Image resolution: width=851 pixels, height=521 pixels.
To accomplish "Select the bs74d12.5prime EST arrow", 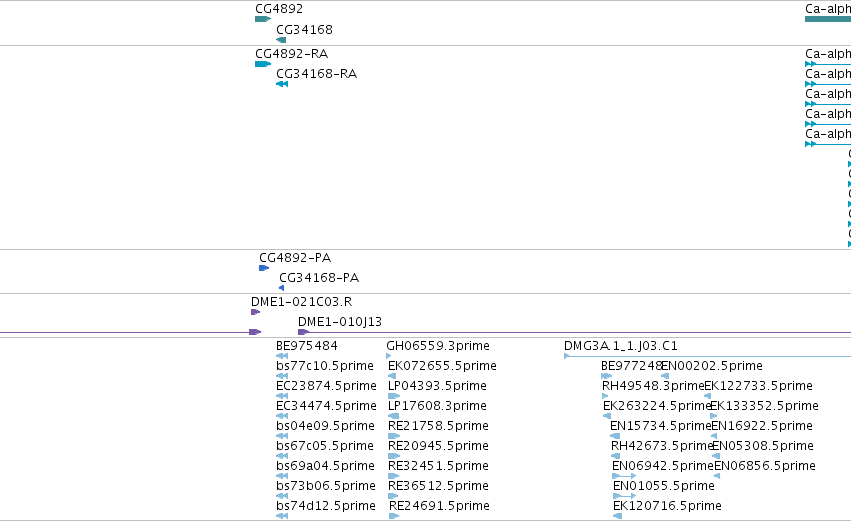I will (x=282, y=516).
